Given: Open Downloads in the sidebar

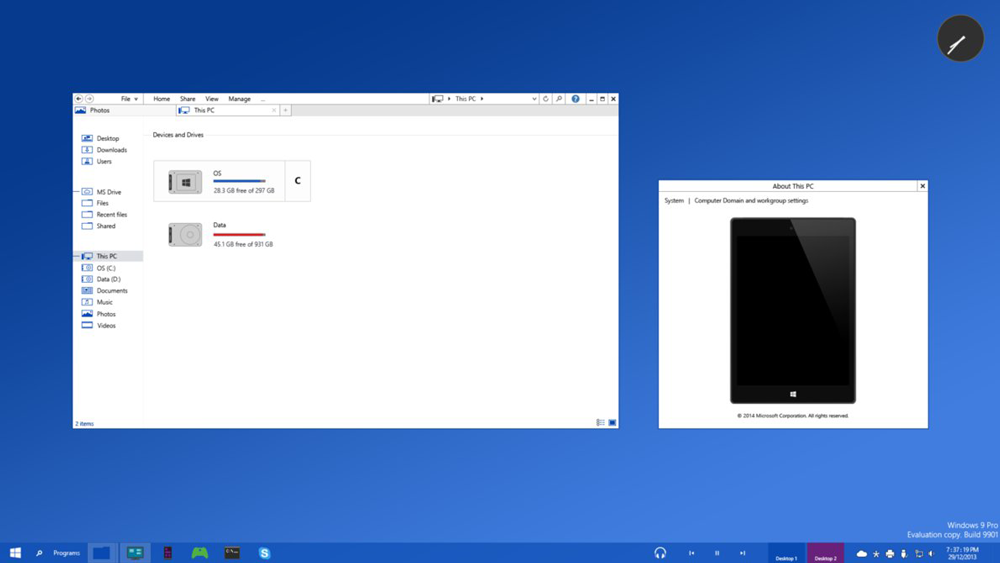Looking at the screenshot, I should [x=105, y=150].
